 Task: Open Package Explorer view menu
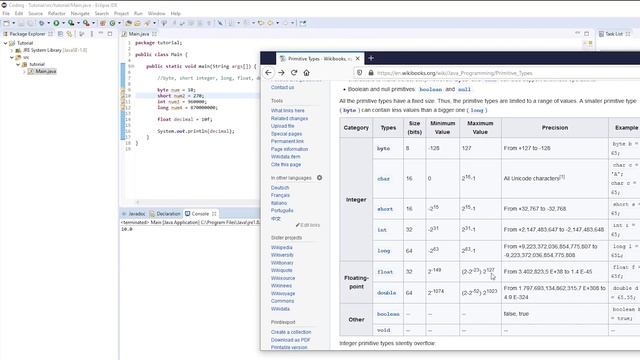[92, 34]
